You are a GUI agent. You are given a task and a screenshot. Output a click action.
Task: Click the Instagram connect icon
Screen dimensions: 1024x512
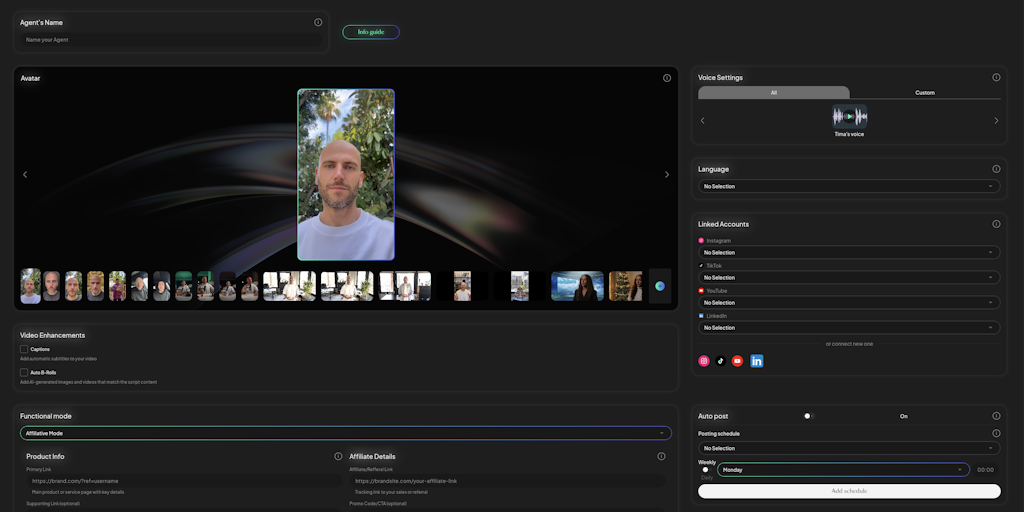click(x=704, y=361)
